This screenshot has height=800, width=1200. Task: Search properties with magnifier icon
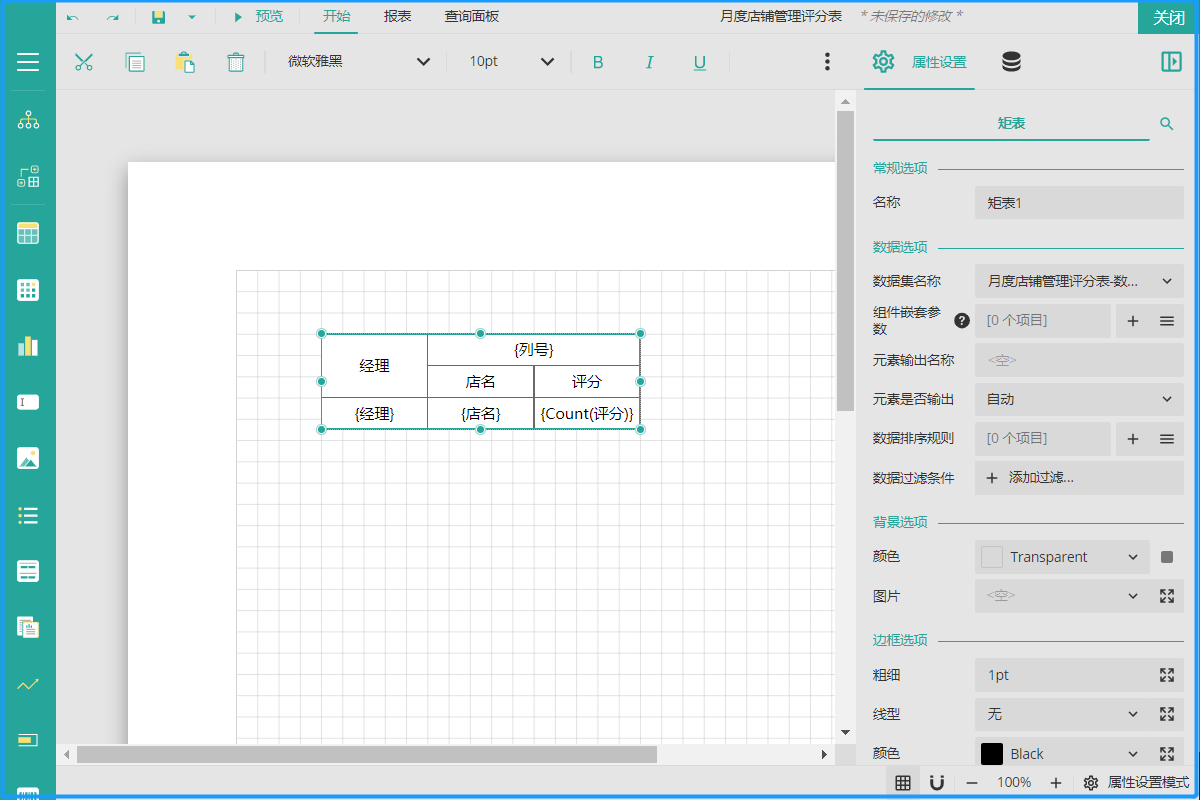pyautogui.click(x=1166, y=124)
